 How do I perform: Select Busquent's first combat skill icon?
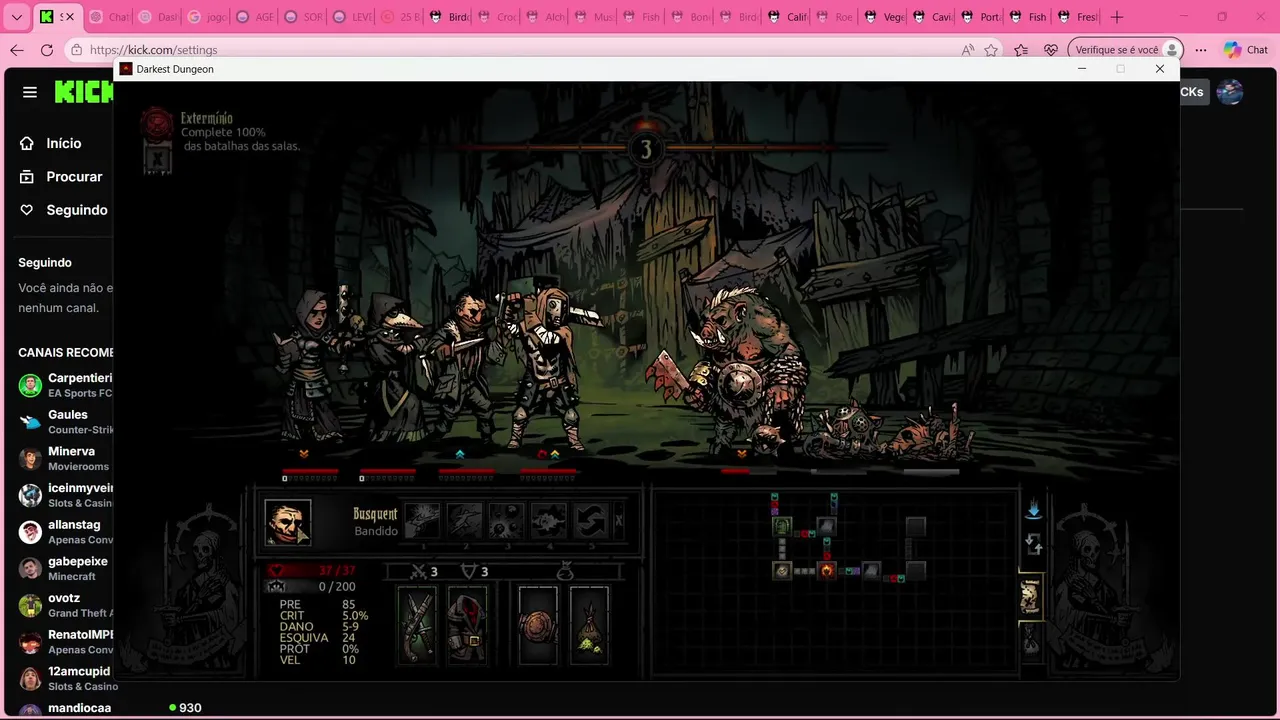pos(422,521)
